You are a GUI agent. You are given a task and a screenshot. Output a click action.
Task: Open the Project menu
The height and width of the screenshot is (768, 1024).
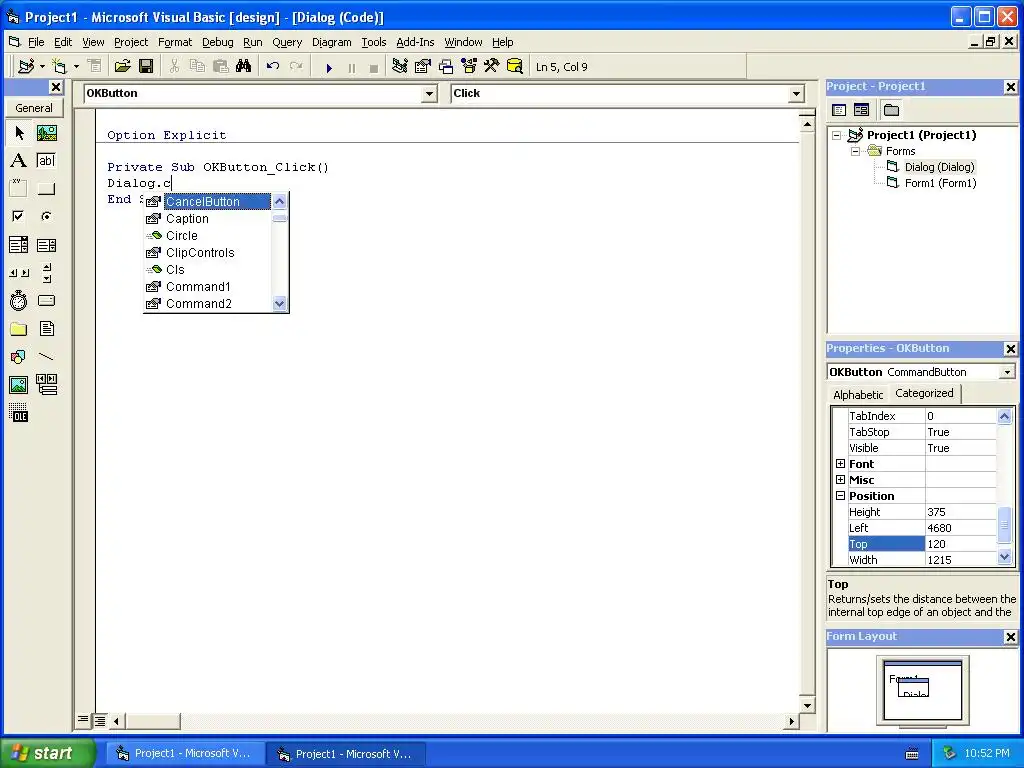click(x=131, y=42)
